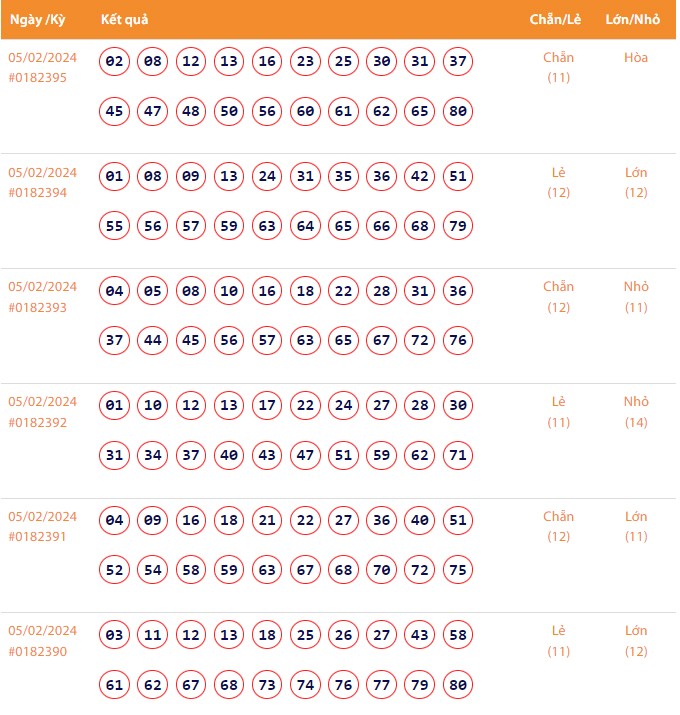The height and width of the screenshot is (715, 680).
Task: Select the "Lớn/Nhỏ" column header
Action: [x=635, y=19]
